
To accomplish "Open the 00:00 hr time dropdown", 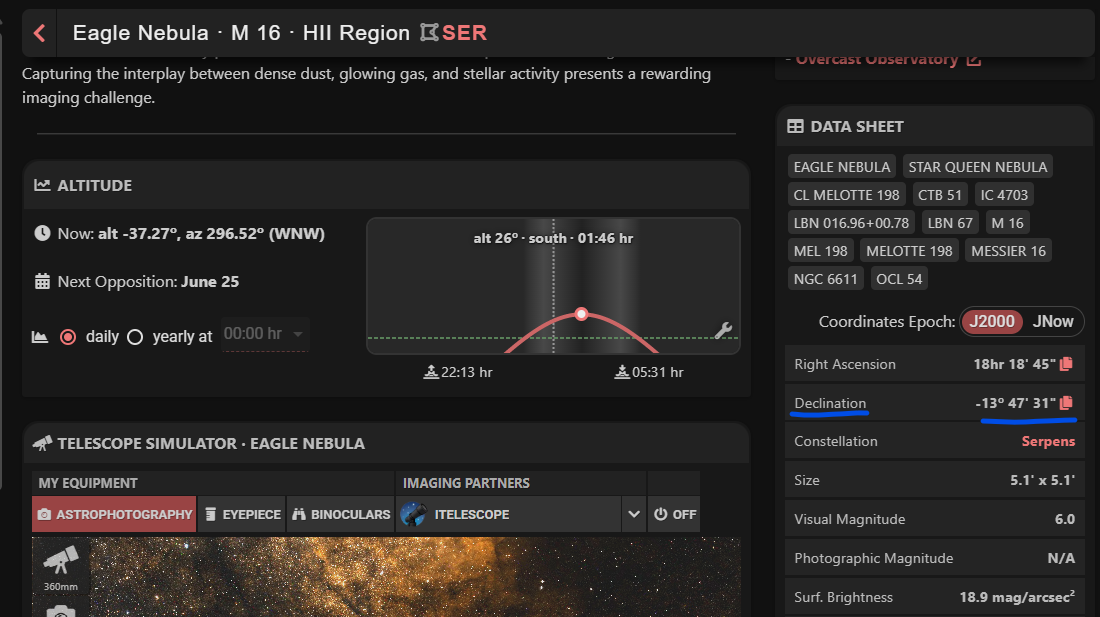I will pos(265,335).
